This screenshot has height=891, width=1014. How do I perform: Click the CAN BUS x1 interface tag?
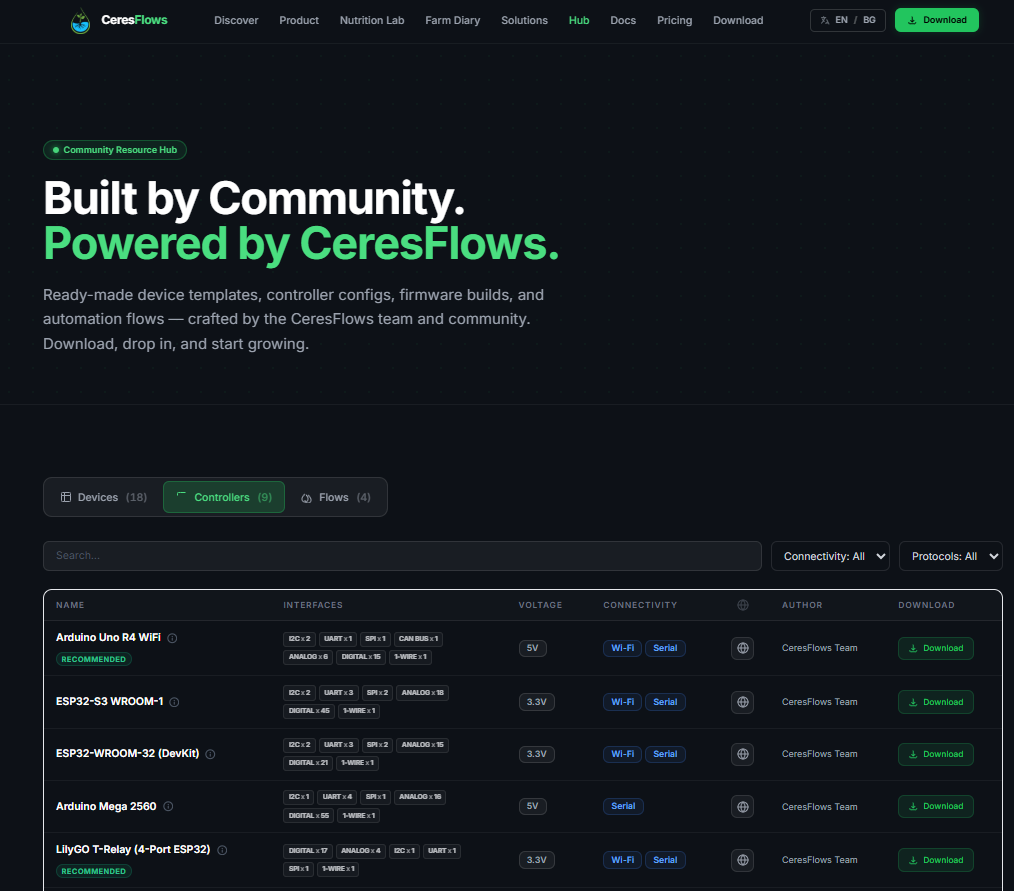418,639
